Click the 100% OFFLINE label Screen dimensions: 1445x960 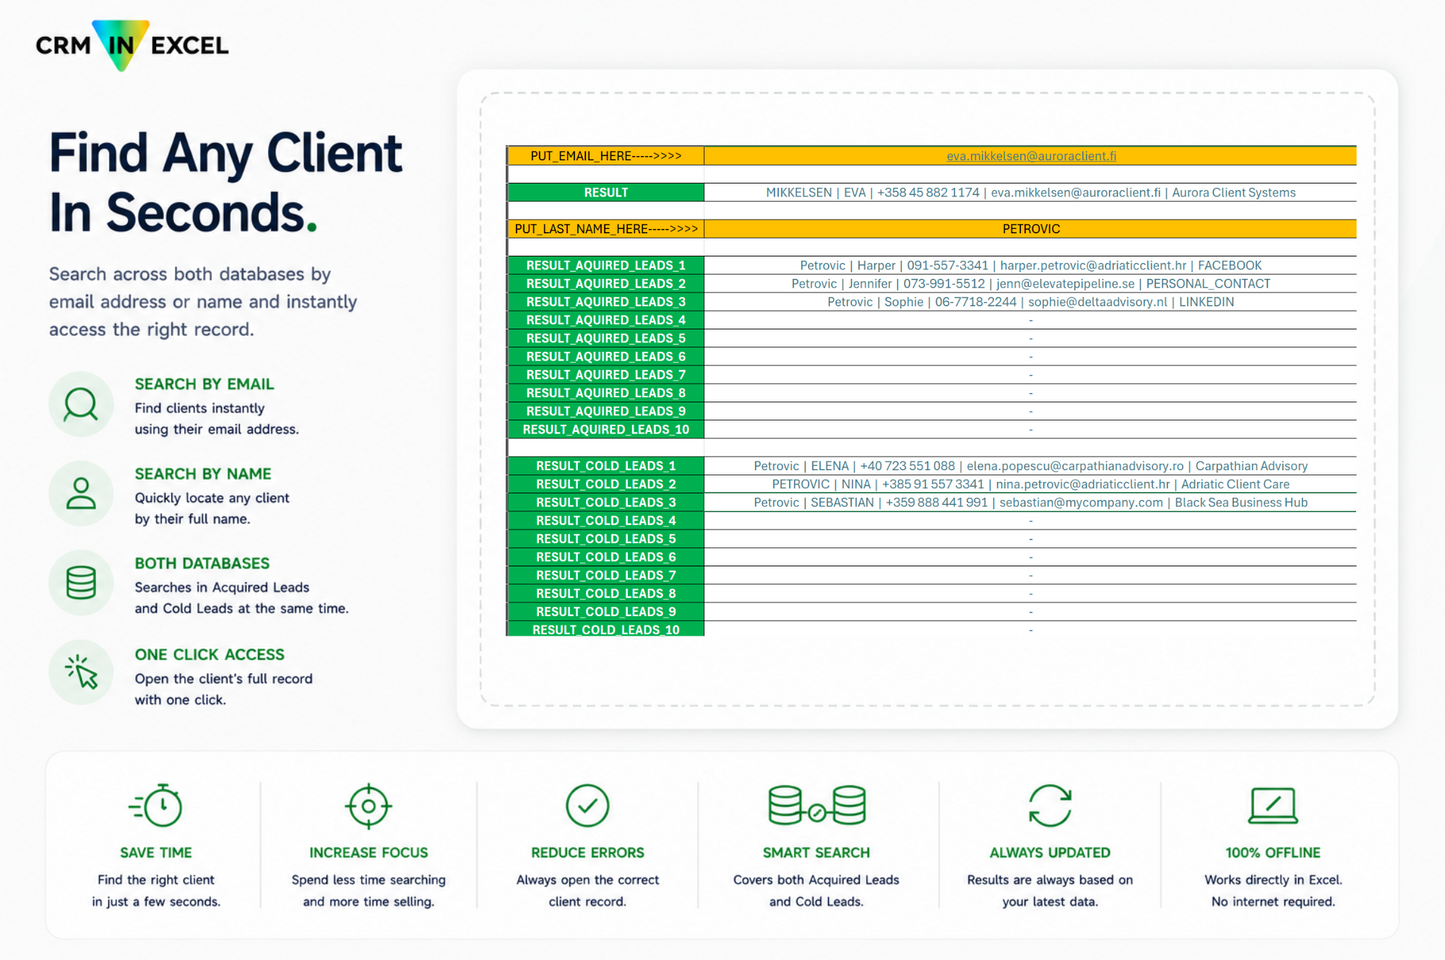coord(1273,853)
